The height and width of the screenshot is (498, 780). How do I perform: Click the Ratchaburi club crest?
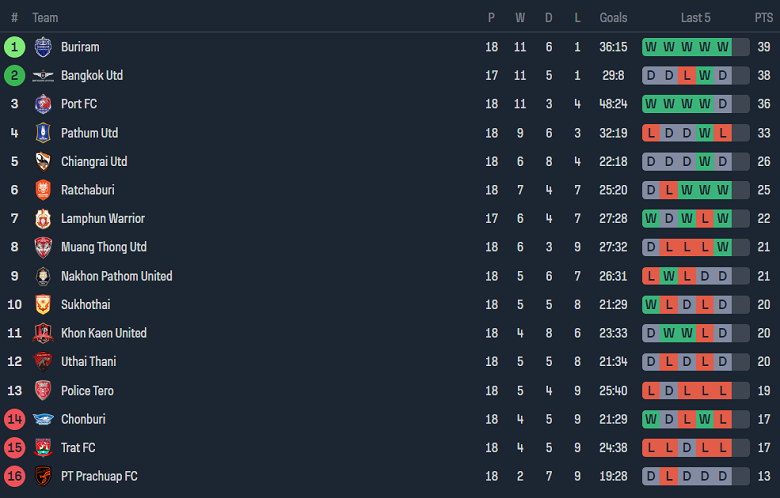(42, 190)
